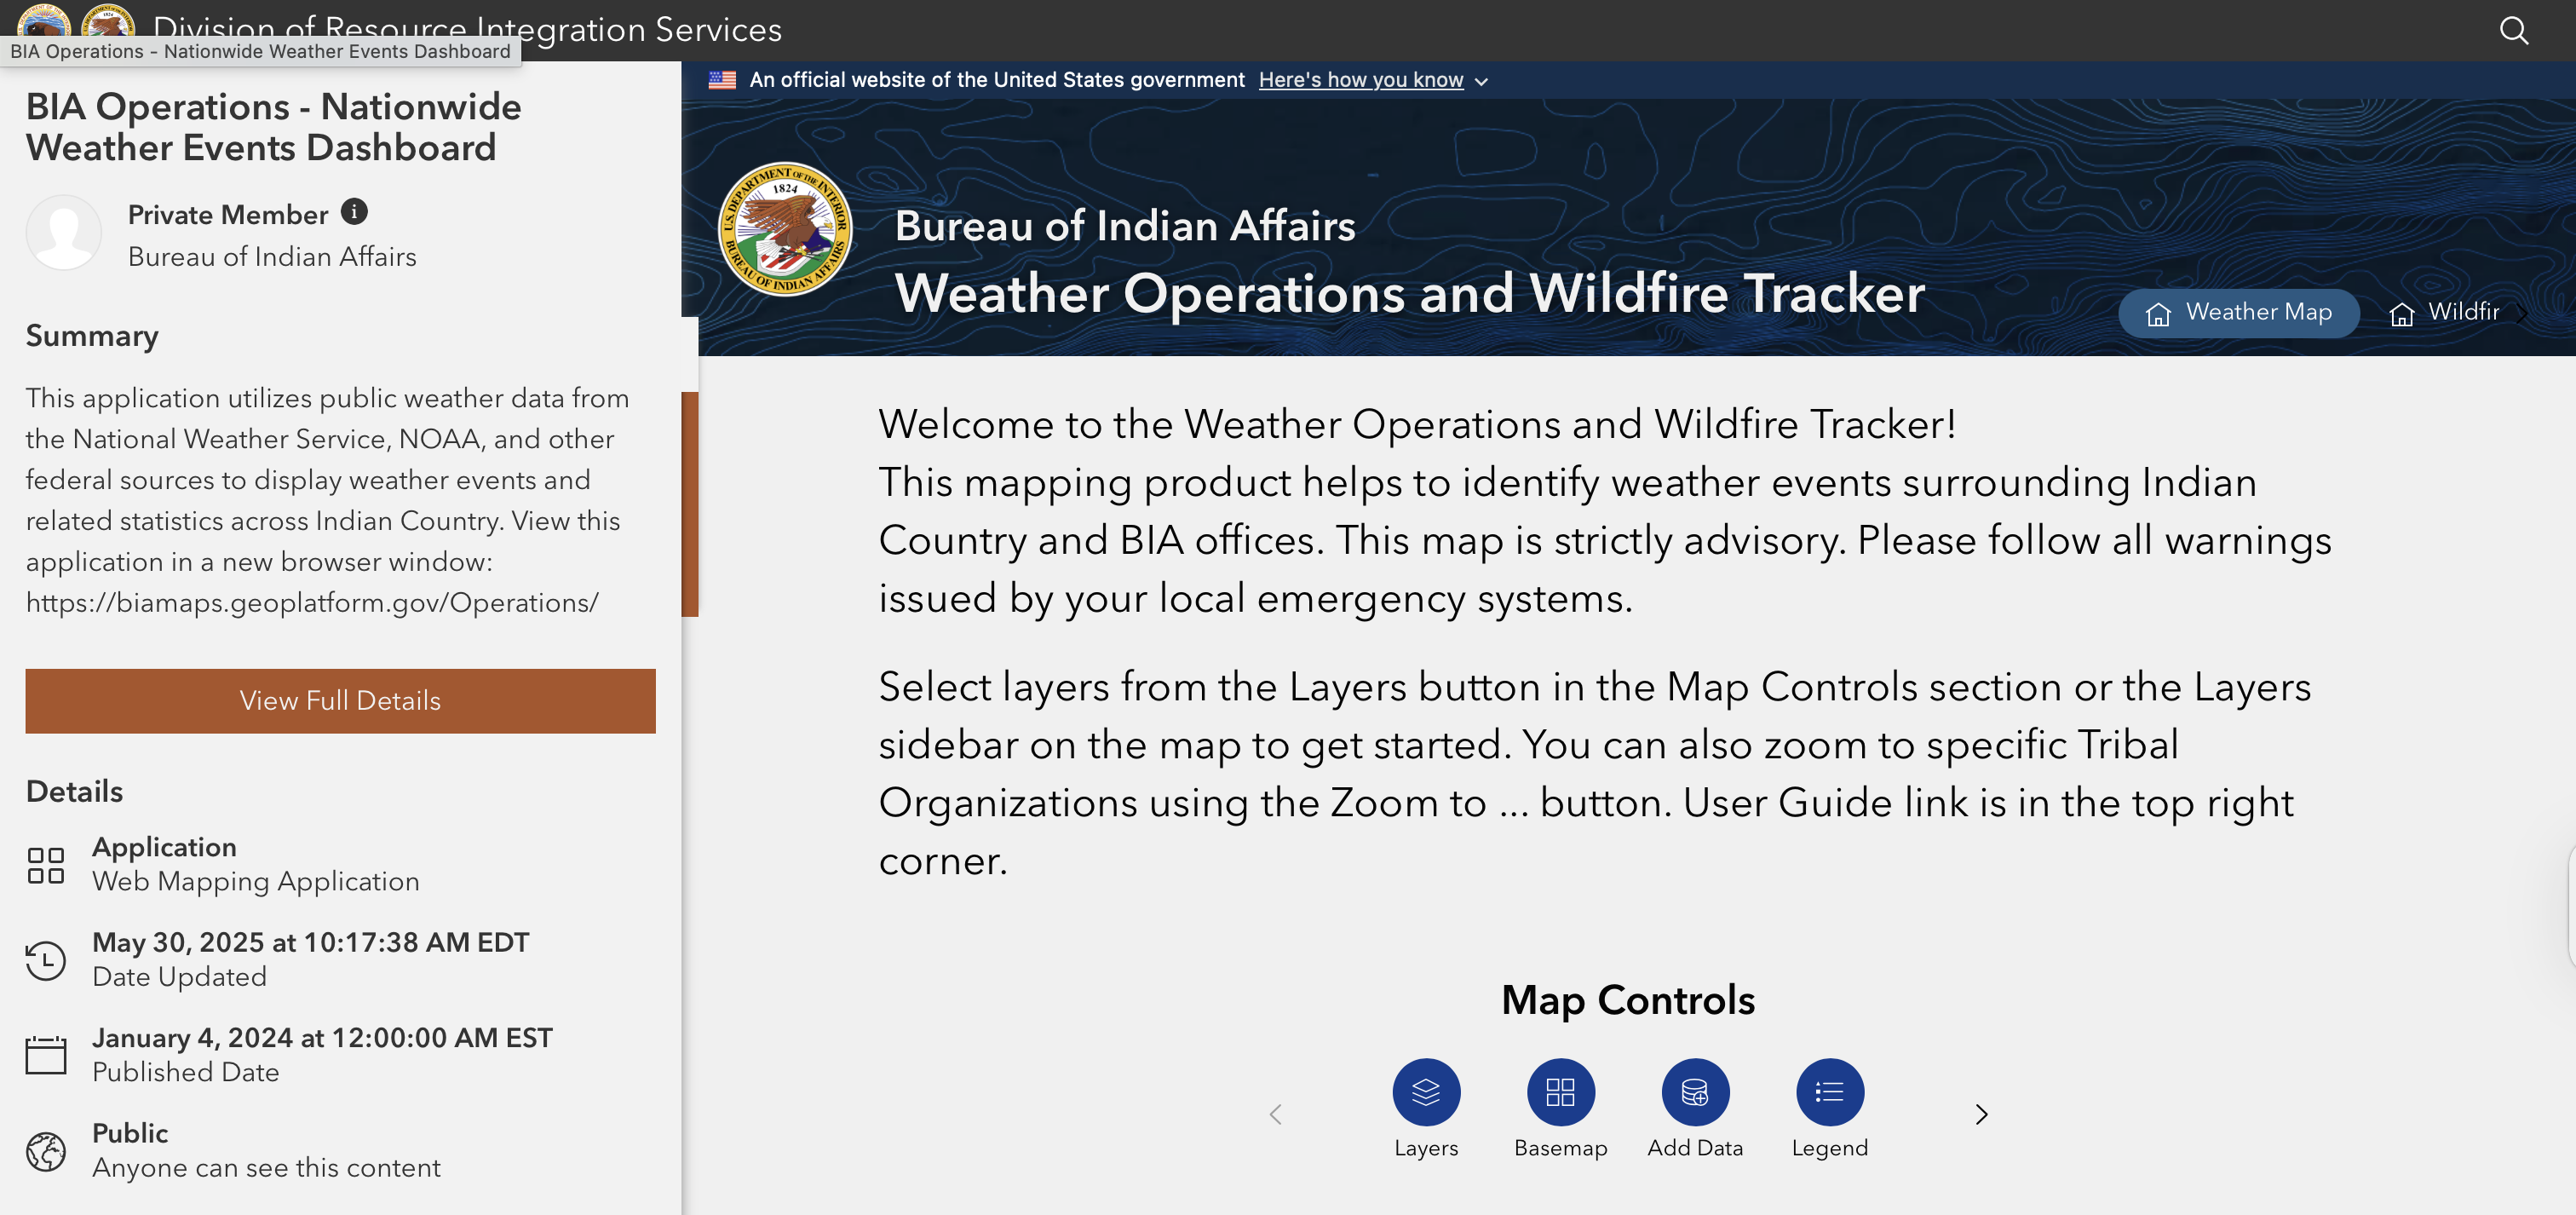
Task: Click 'Anyone can see this content' text
Action: tap(266, 1167)
